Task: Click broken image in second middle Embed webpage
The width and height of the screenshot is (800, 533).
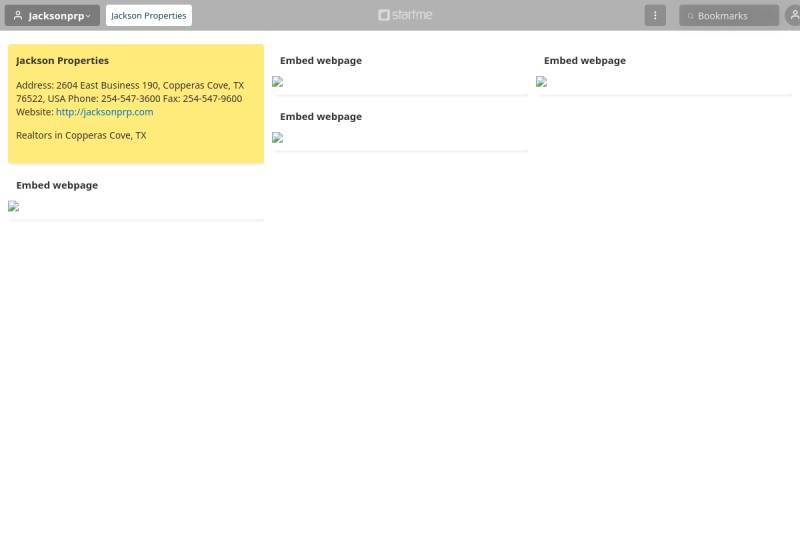Action: (x=278, y=138)
